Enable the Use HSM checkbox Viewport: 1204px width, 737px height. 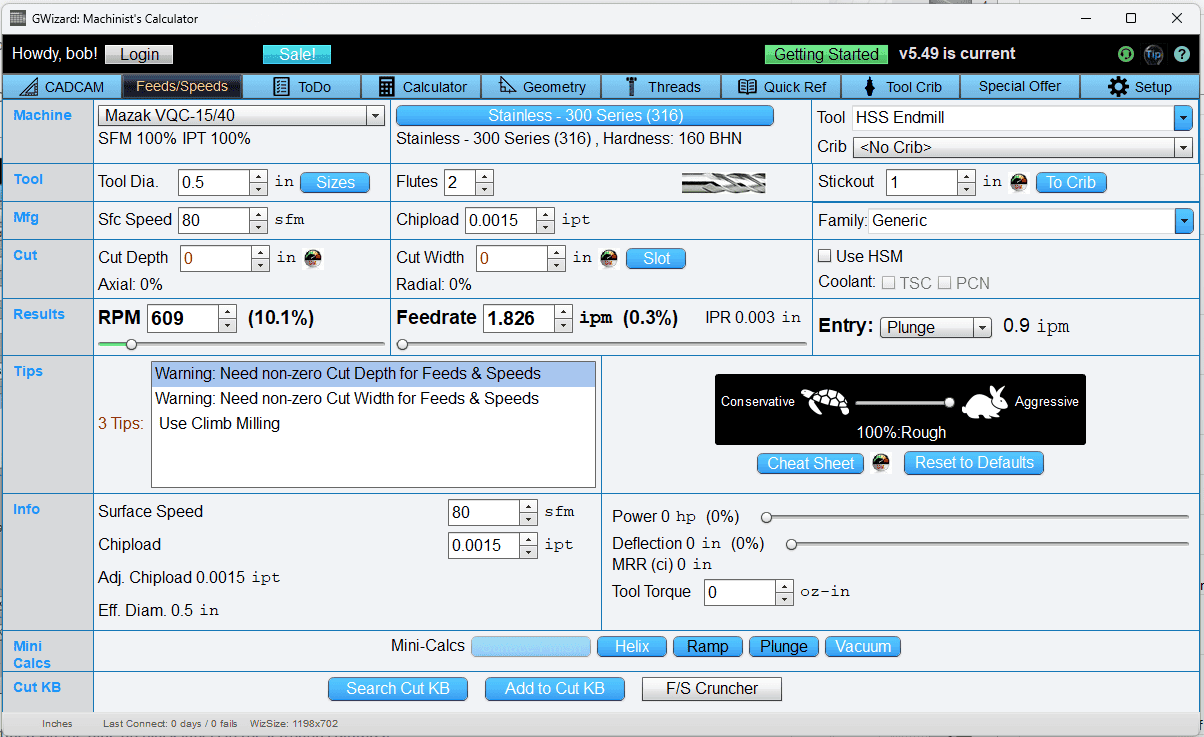[x=824, y=256]
